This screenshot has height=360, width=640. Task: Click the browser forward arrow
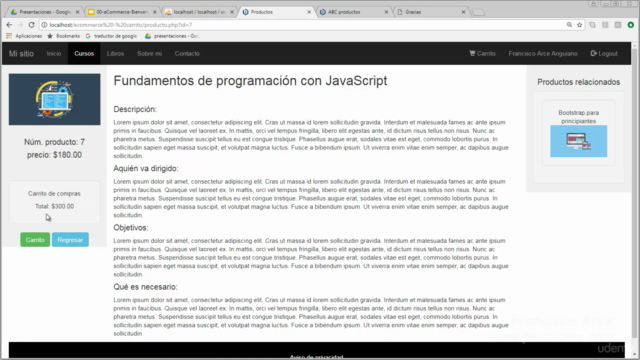pyautogui.click(x=20, y=25)
